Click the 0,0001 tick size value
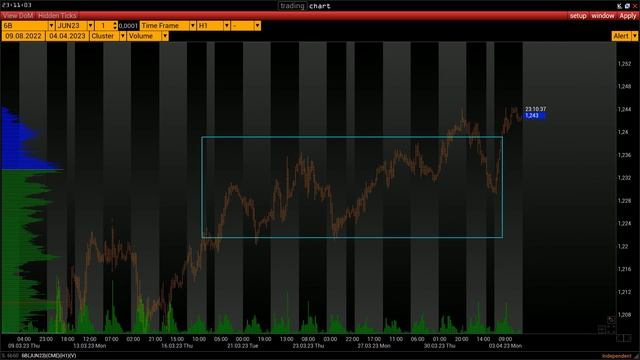The height and width of the screenshot is (360, 640). pyautogui.click(x=128, y=26)
